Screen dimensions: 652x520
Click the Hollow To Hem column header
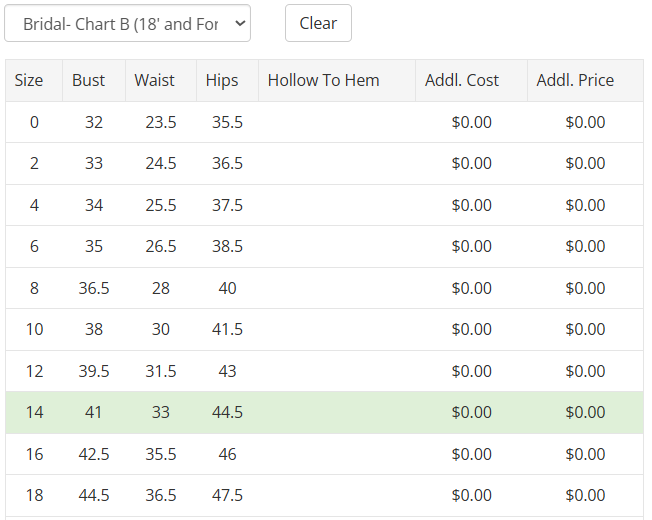click(x=323, y=80)
